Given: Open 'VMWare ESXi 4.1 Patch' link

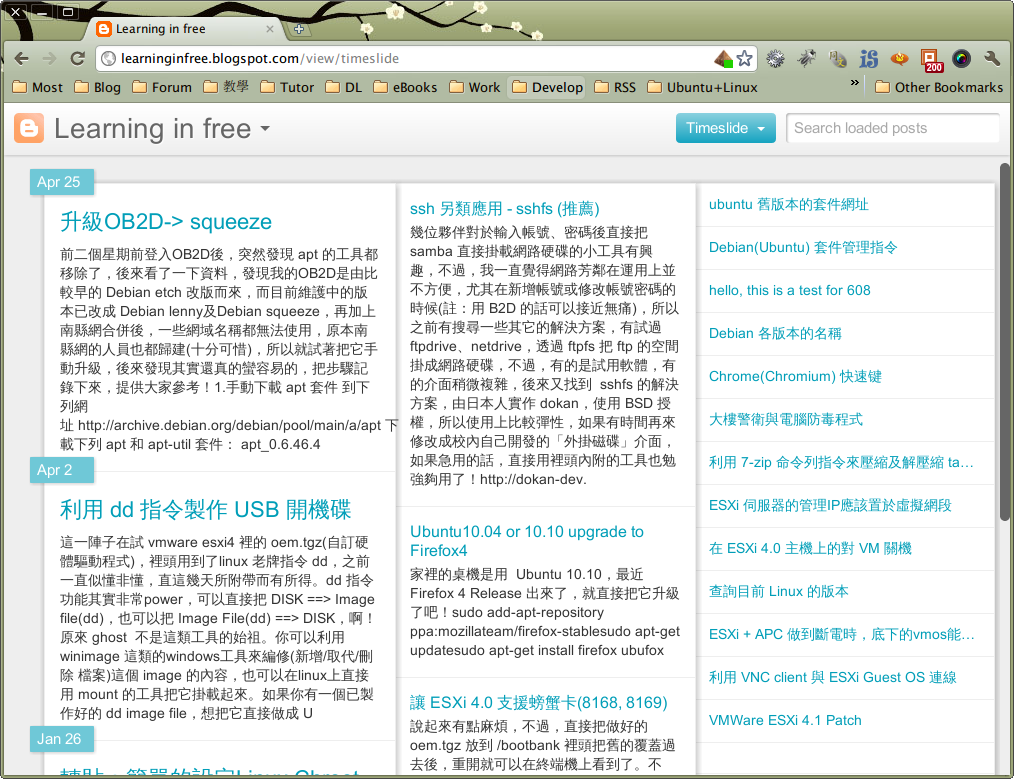Looking at the screenshot, I should [785, 720].
